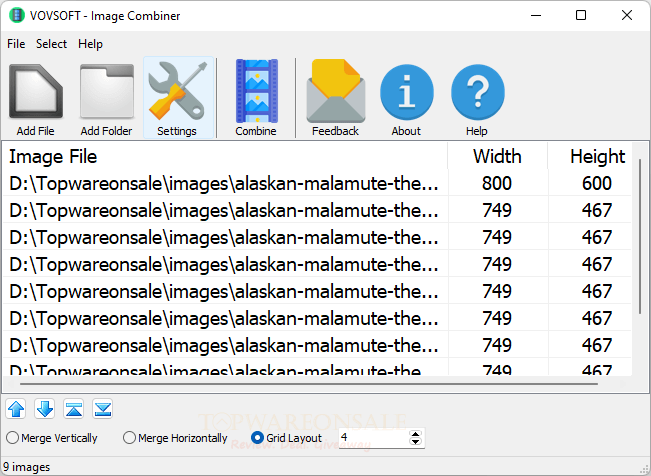Close the Image Combiner window
The width and height of the screenshot is (651, 476).
point(627,15)
